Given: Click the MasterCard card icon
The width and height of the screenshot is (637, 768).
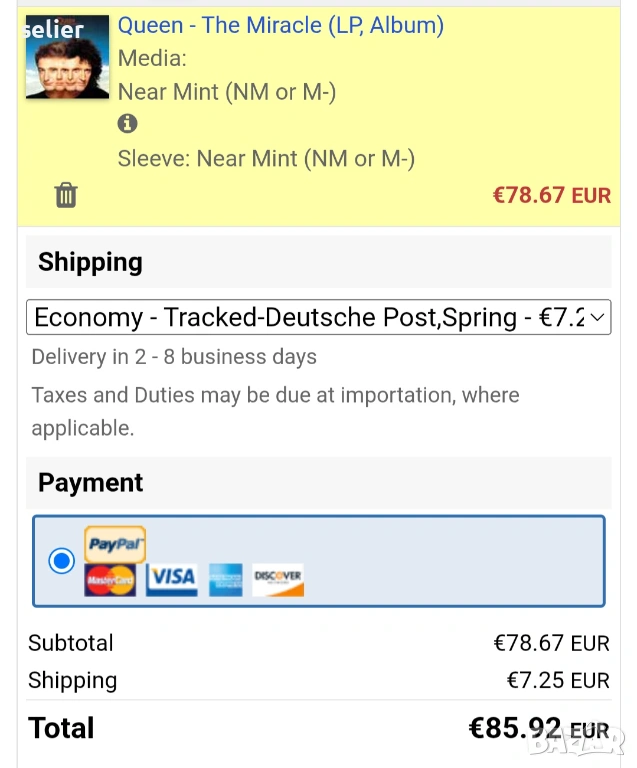Looking at the screenshot, I should tap(110, 579).
